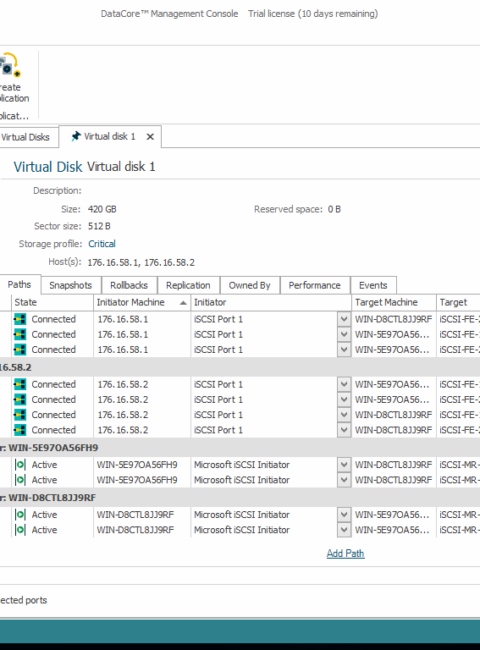Screen dimensions: 480x650
Task: Open Initiator dropdown in 176.16.58.2 WIN-D8CTL8JJ9RF iSCSI-FE-2 row
Action: tap(344, 430)
